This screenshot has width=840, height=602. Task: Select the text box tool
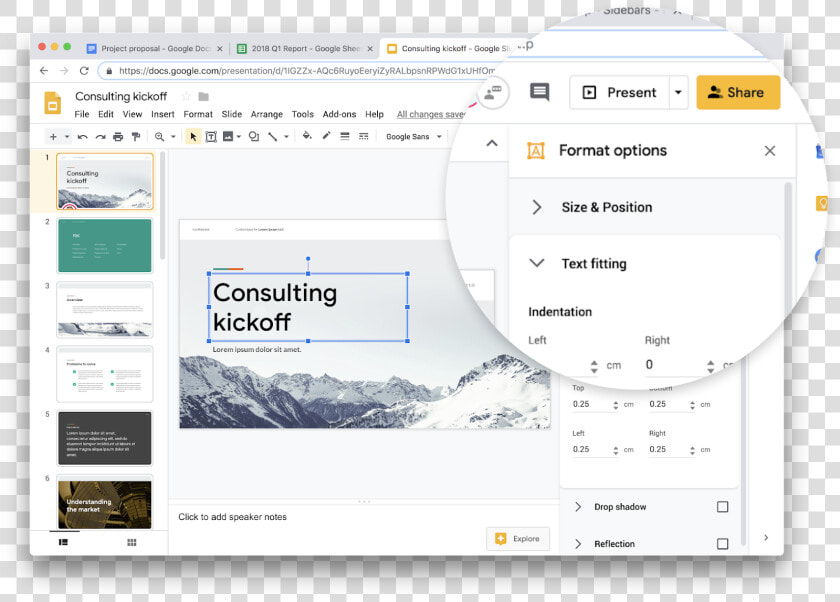click(211, 137)
